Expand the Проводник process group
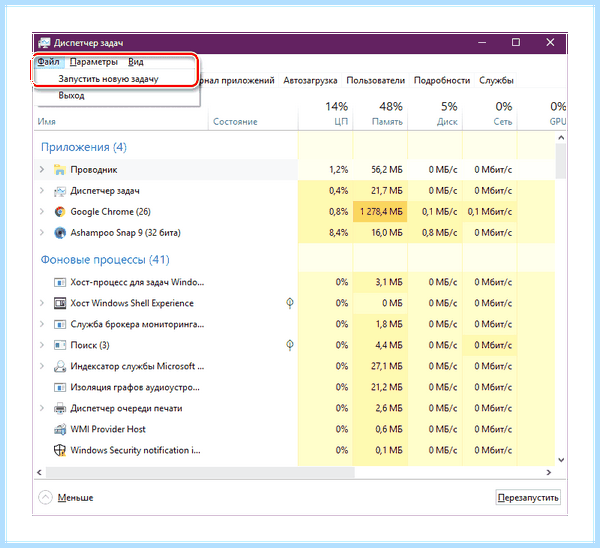 [x=42, y=169]
